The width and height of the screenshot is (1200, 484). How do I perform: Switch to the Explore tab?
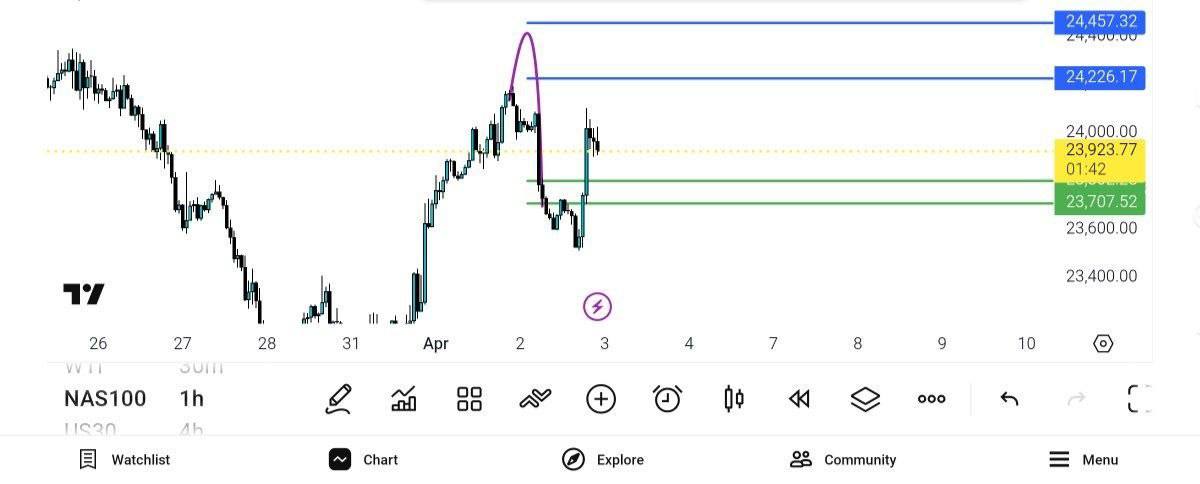[x=603, y=460]
